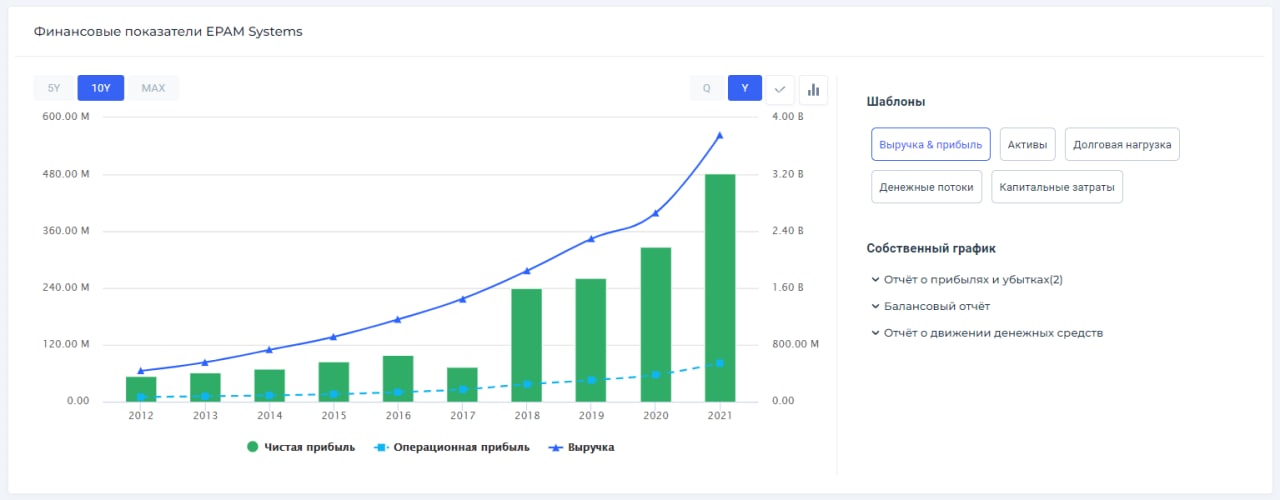Click the 2020 net profit bar
The height and width of the screenshot is (500, 1280).
[656, 325]
